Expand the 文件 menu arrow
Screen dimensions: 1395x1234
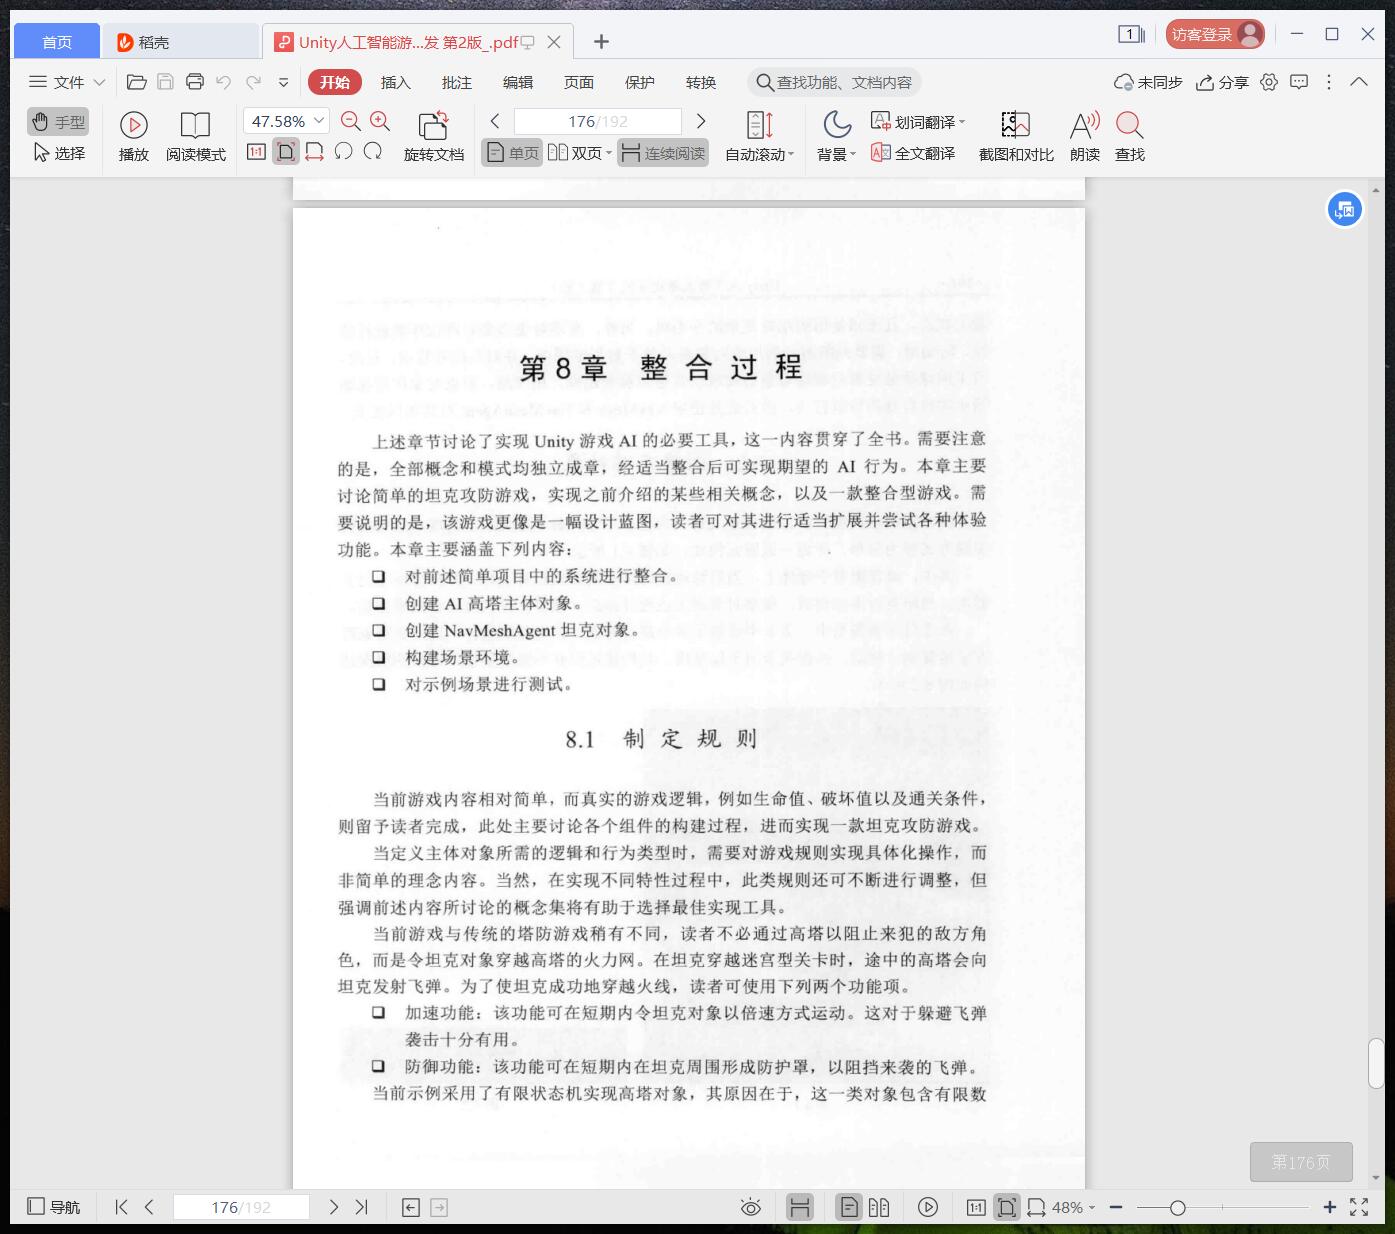tap(99, 82)
